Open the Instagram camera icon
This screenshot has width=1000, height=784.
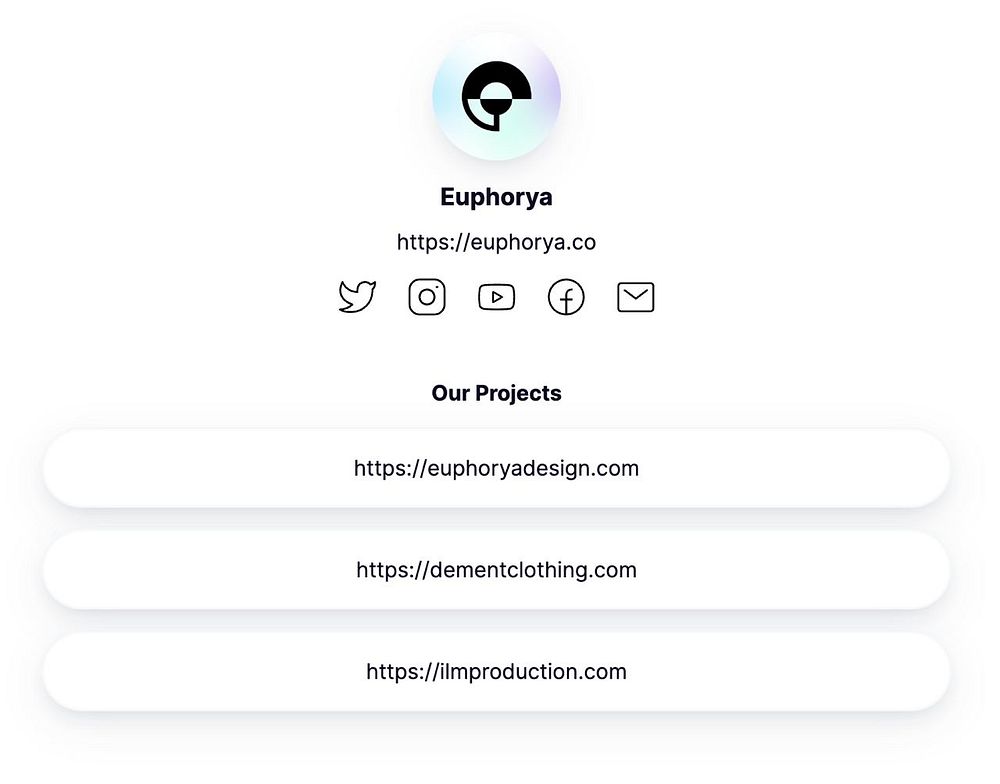[427, 297]
